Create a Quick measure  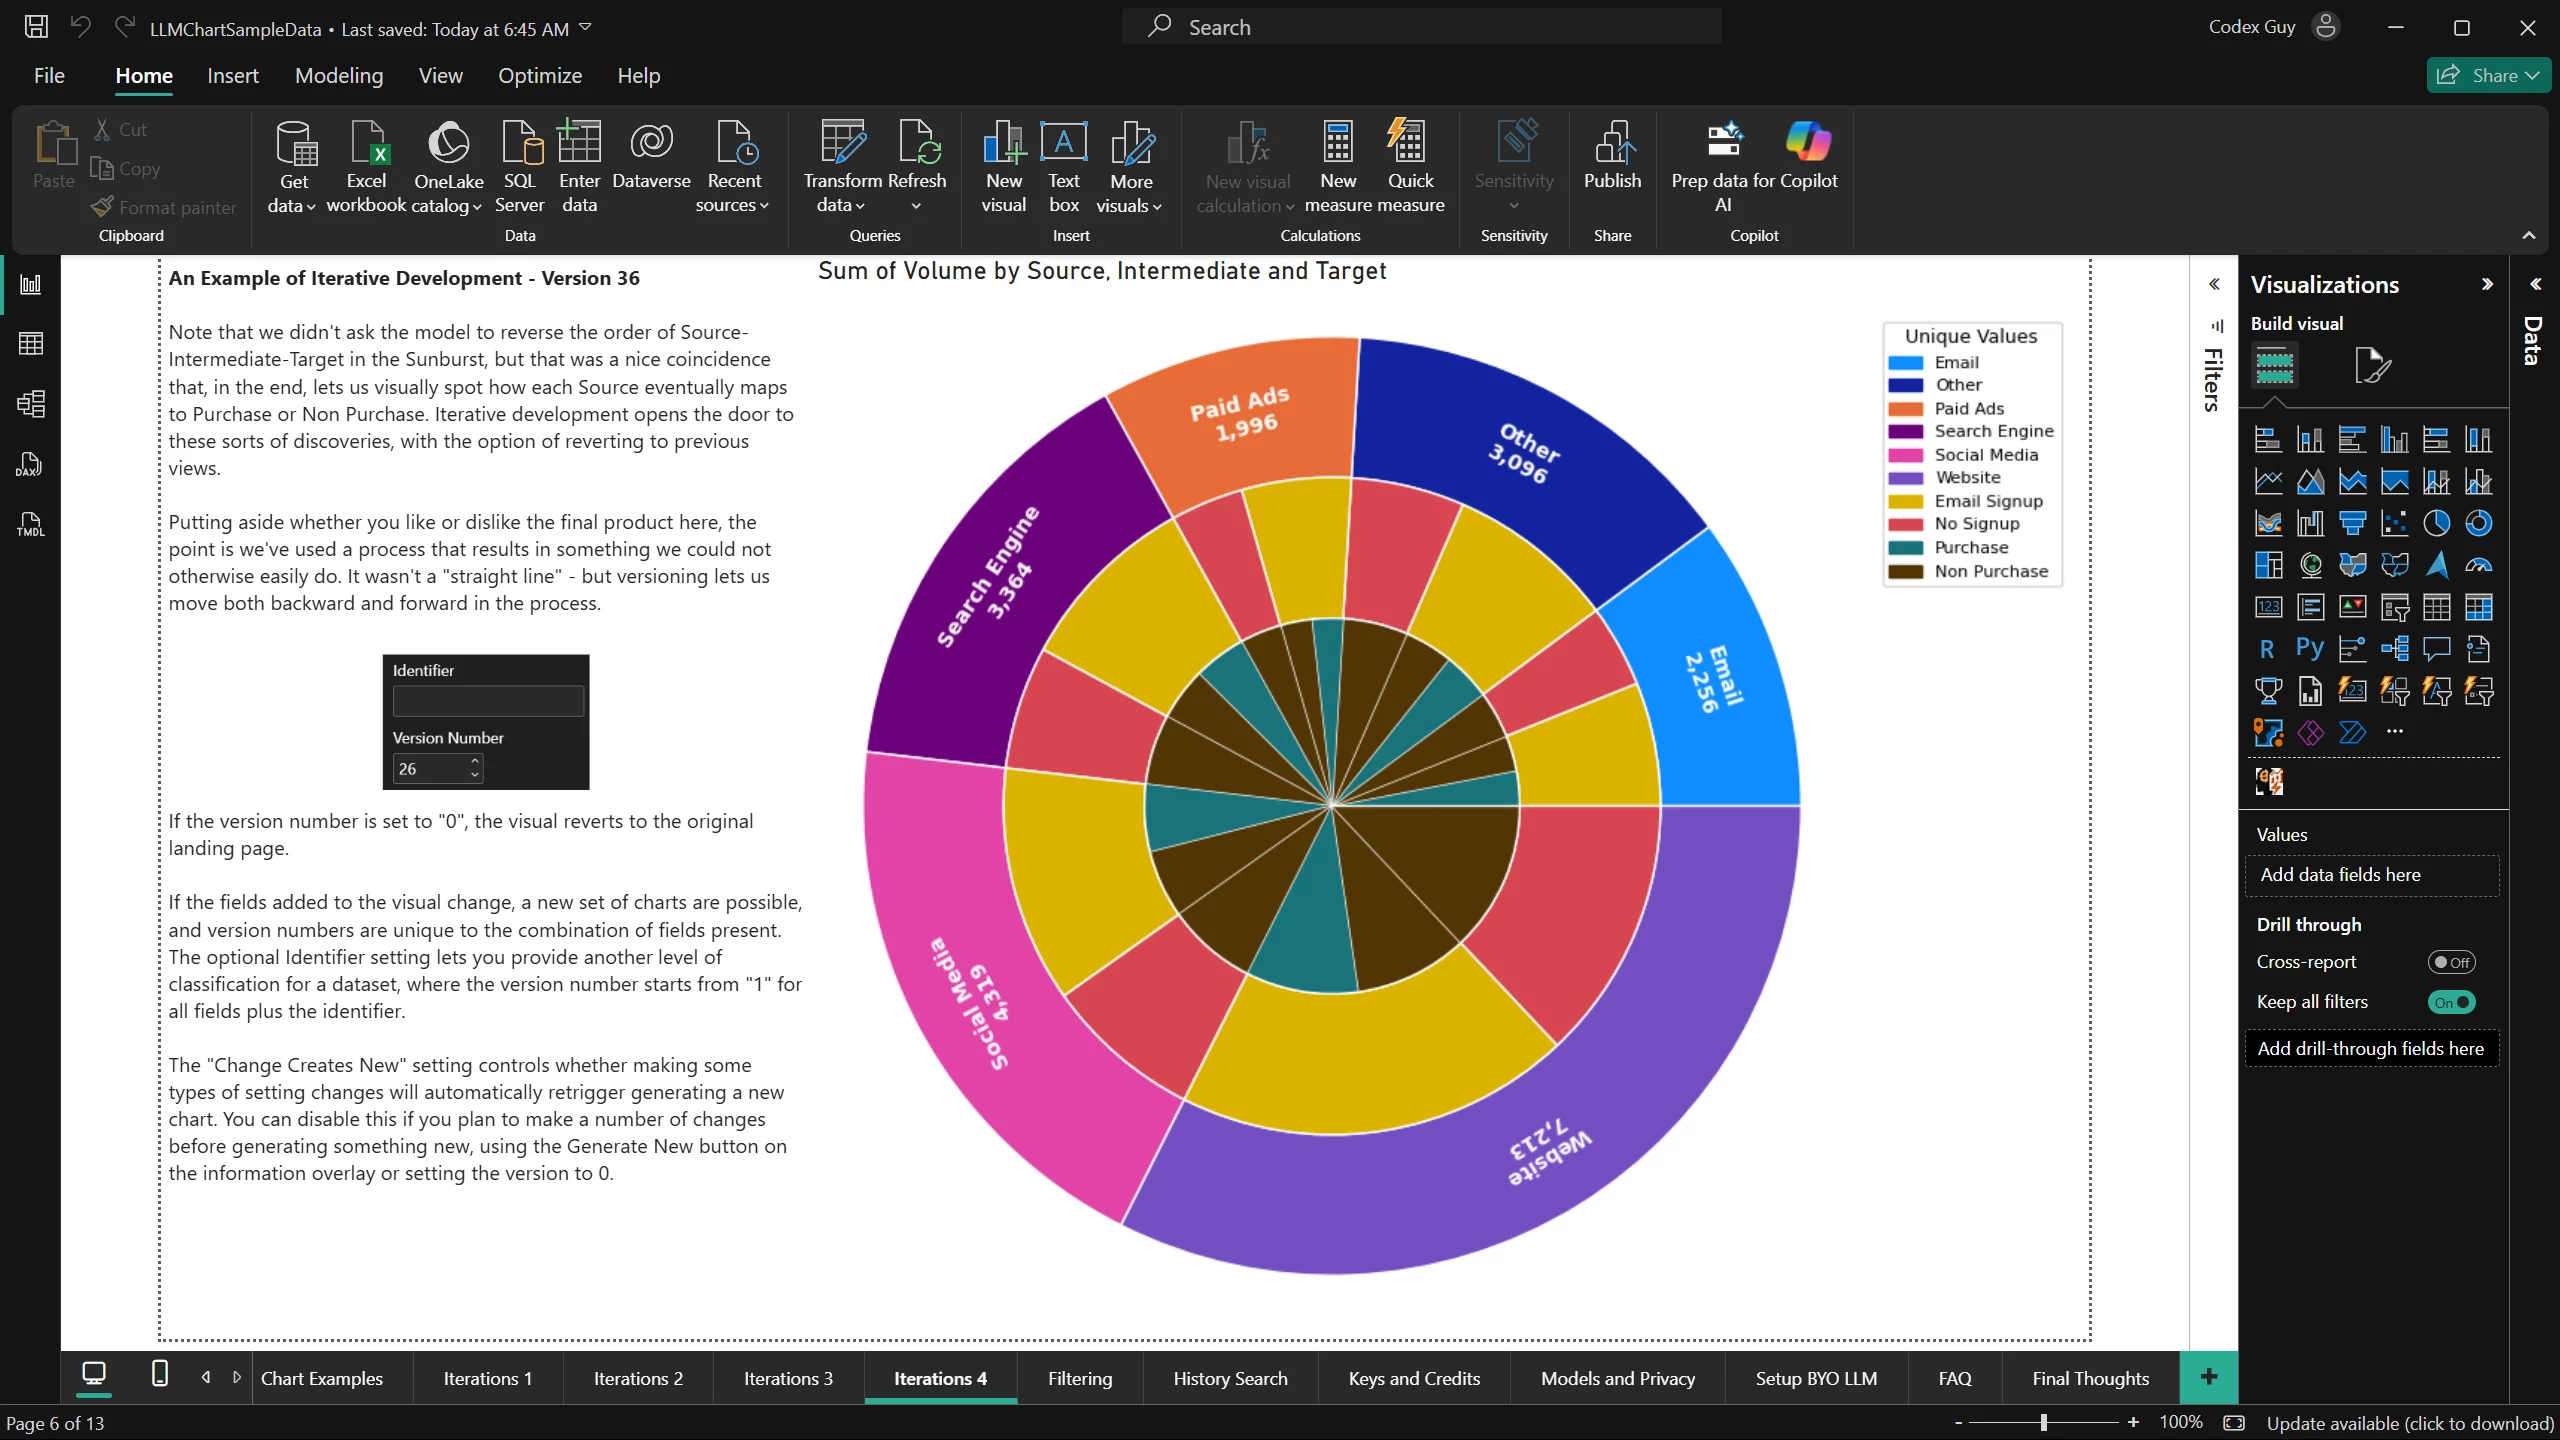pos(1410,166)
